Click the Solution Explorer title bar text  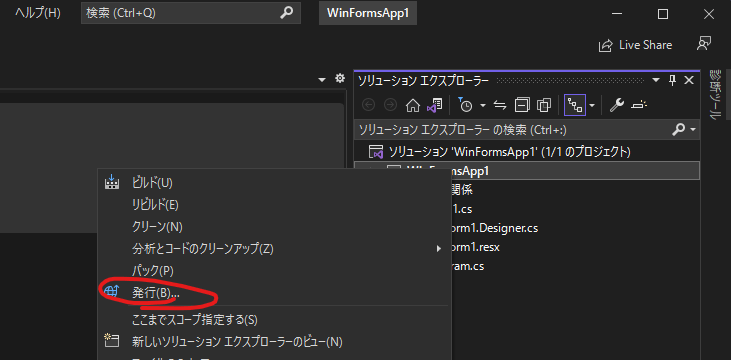423,81
